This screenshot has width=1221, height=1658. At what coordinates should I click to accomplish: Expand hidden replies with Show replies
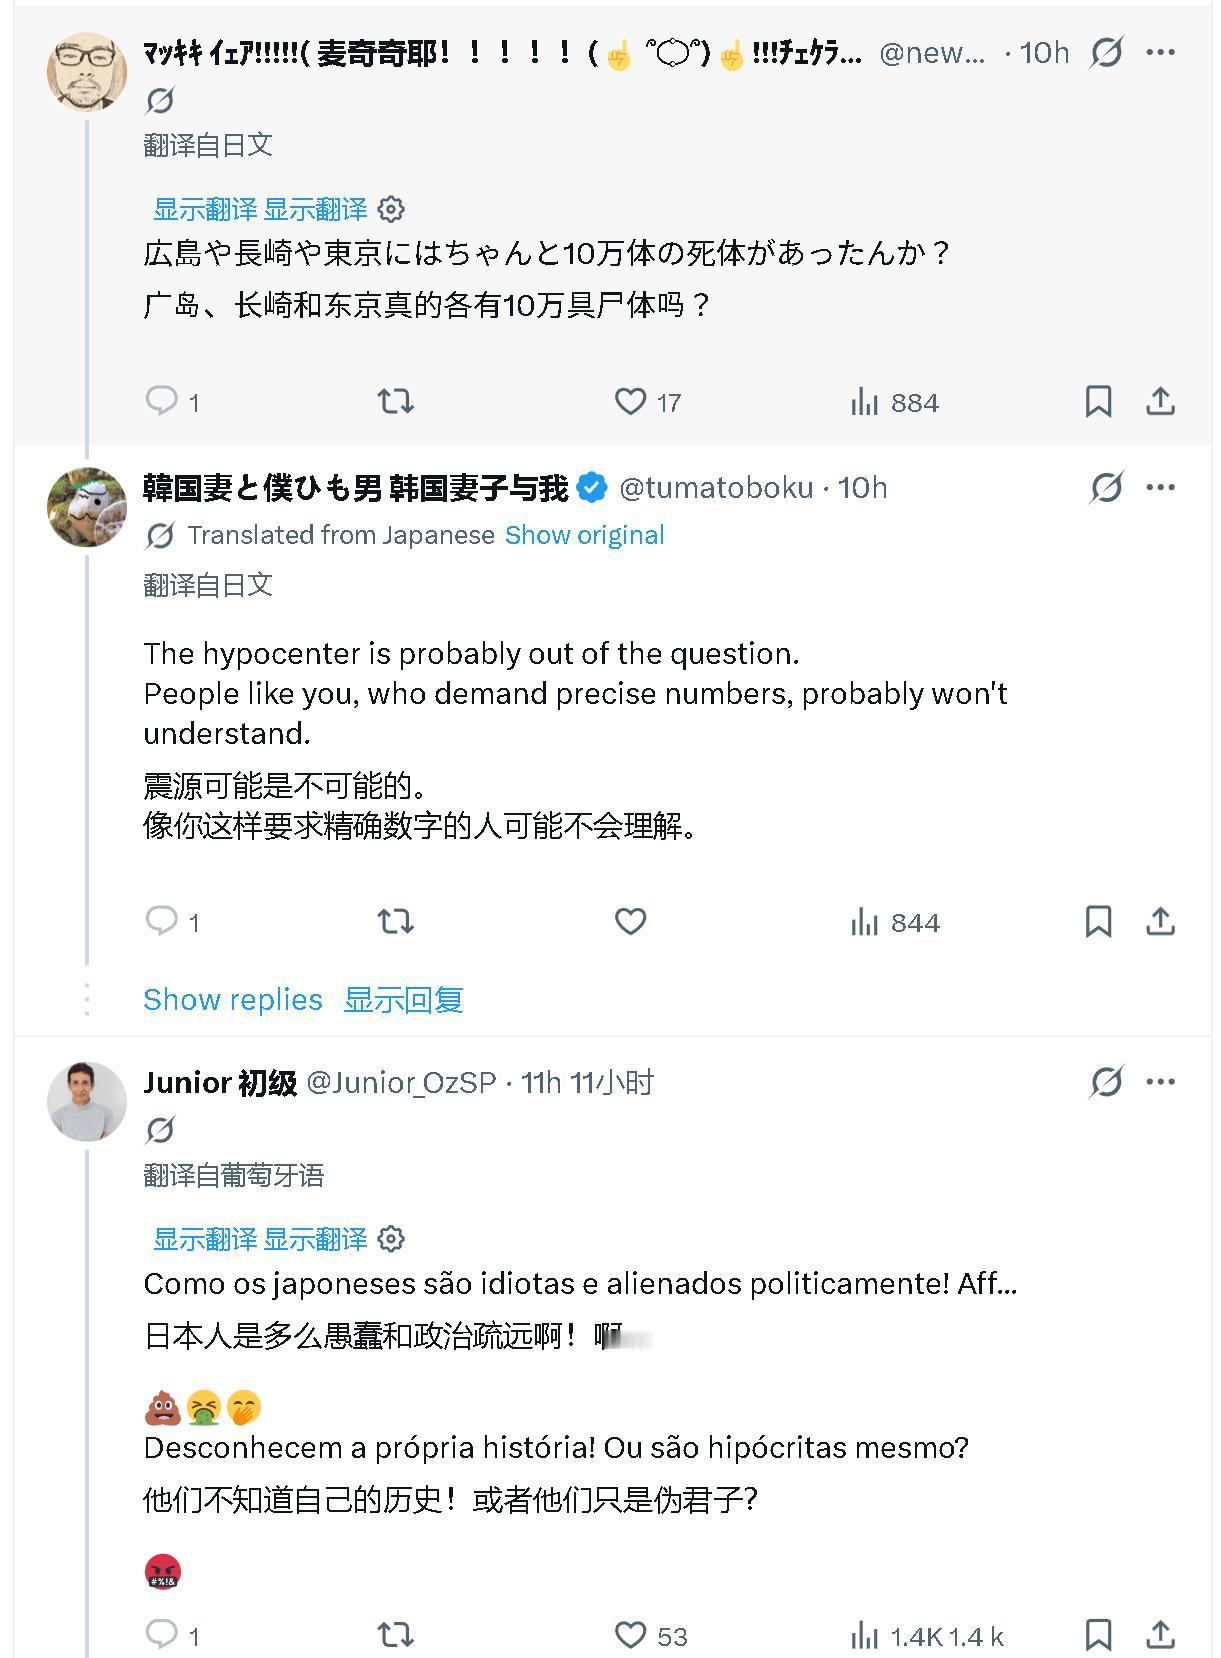click(x=233, y=999)
